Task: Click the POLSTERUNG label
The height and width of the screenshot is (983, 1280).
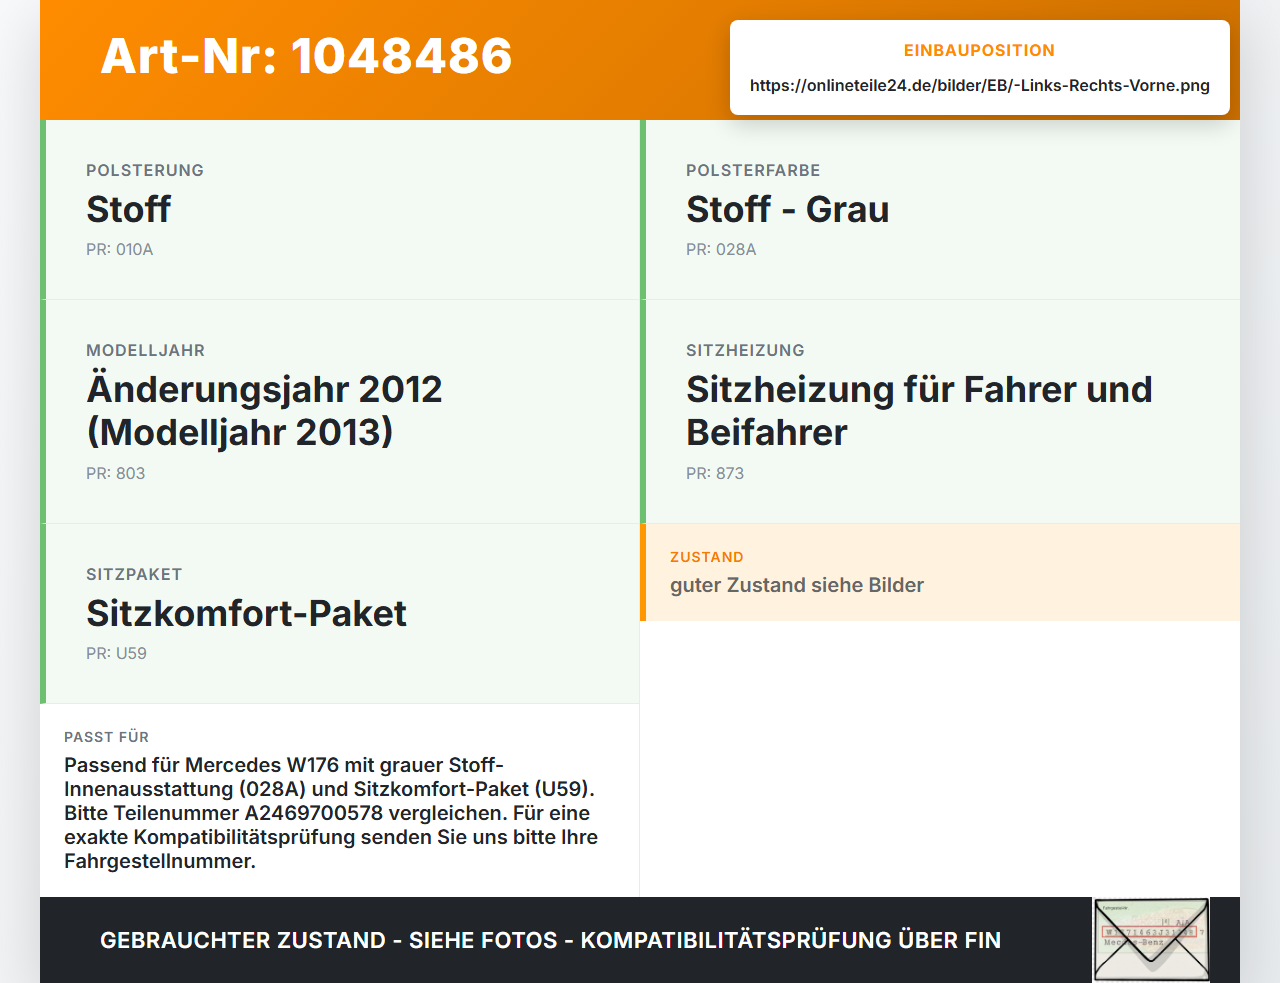Action: pos(145,170)
